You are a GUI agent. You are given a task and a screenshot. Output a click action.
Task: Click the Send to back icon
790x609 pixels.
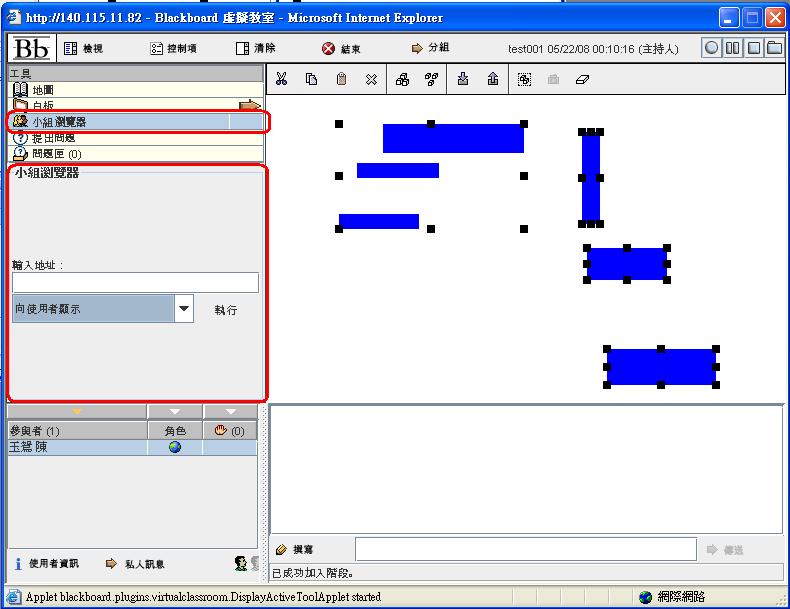463,80
